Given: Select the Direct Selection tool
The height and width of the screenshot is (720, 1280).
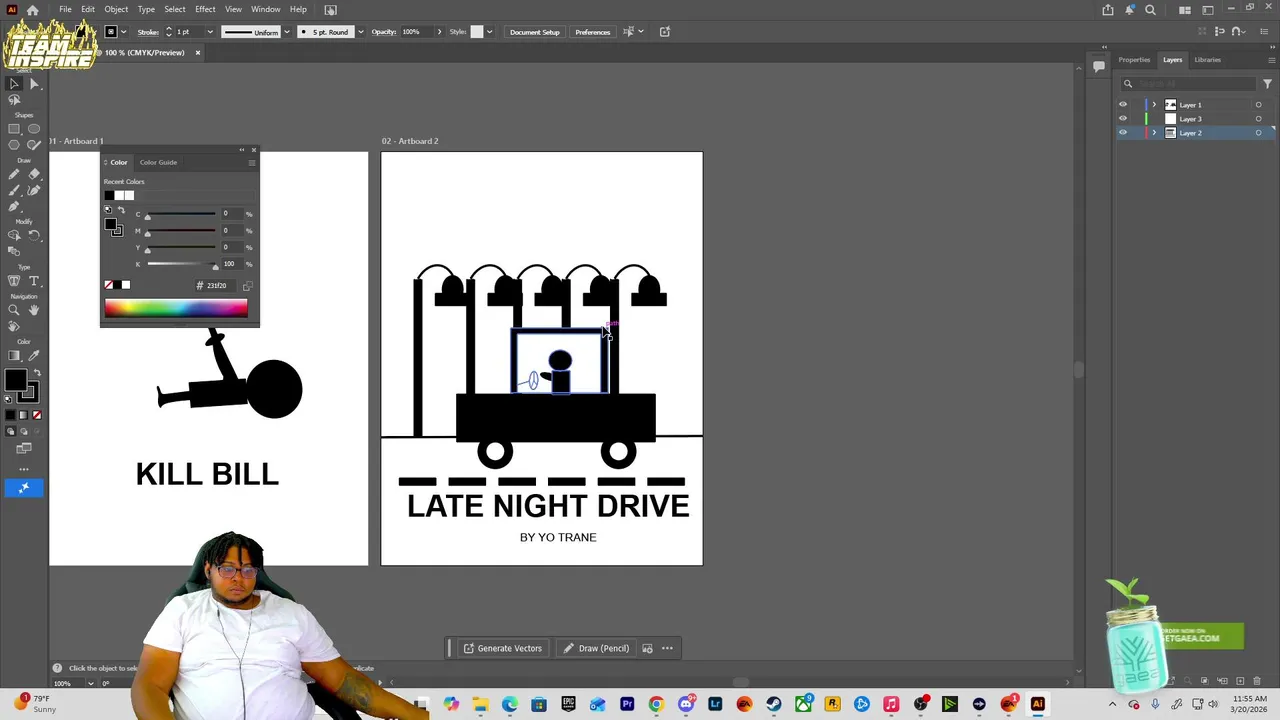Looking at the screenshot, I should point(34,84).
